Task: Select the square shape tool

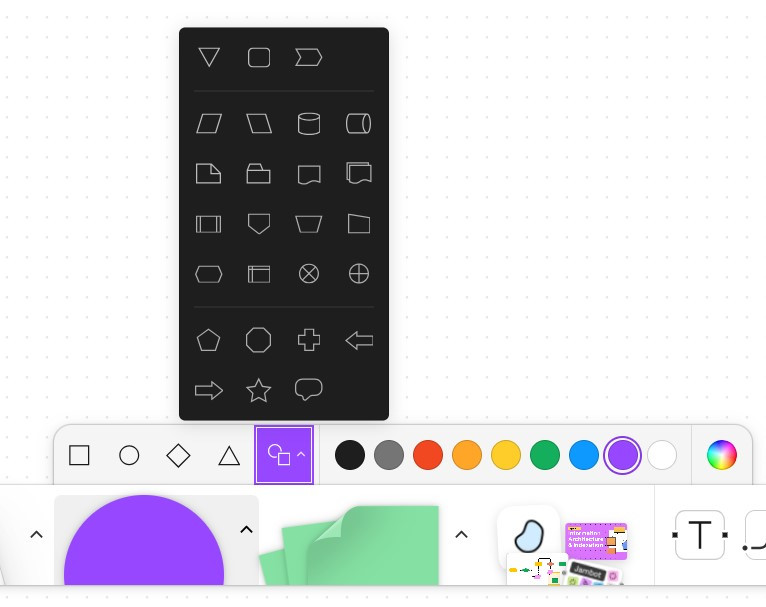Action: [79, 455]
